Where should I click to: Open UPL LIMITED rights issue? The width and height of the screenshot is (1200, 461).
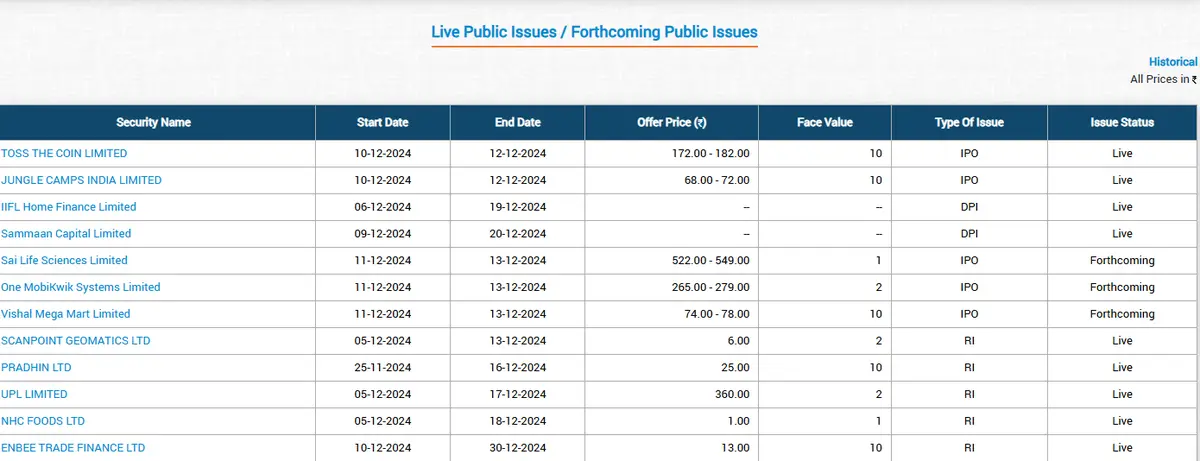point(35,394)
